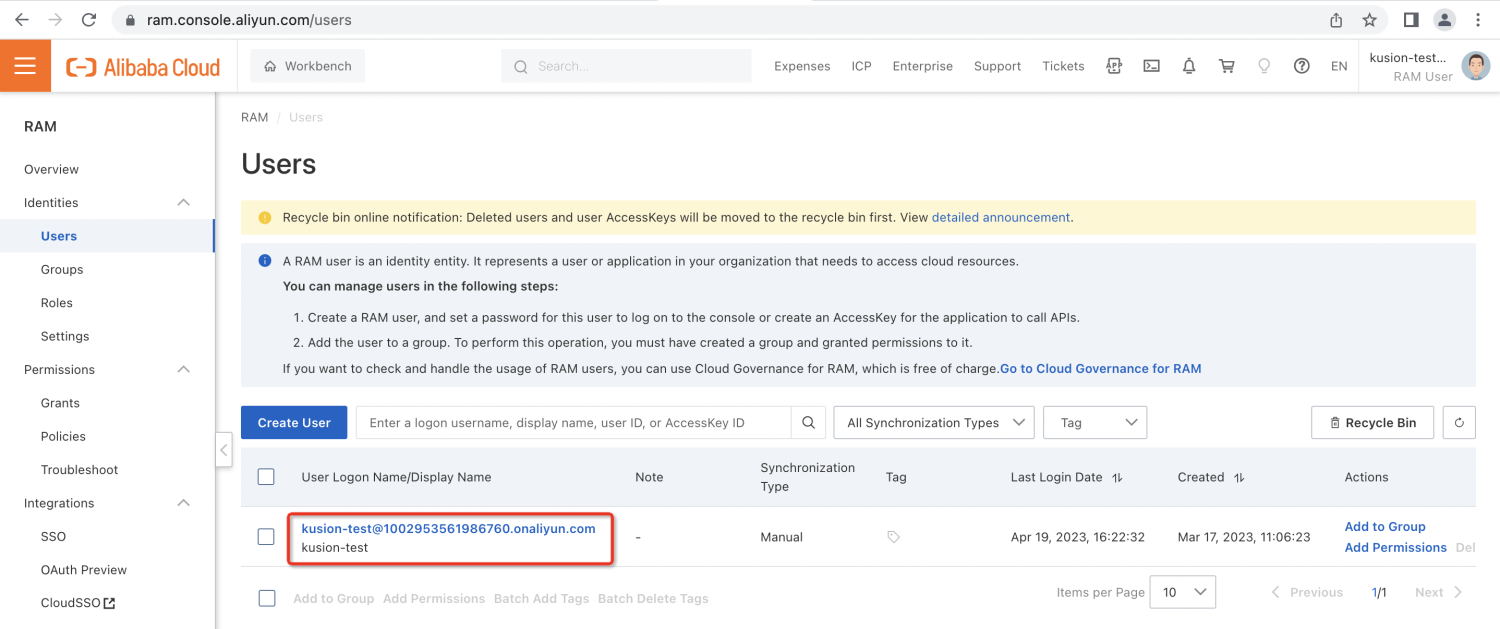1500x629 pixels.
Task: Click the search magnifier in user filter
Action: pyautogui.click(x=808, y=423)
